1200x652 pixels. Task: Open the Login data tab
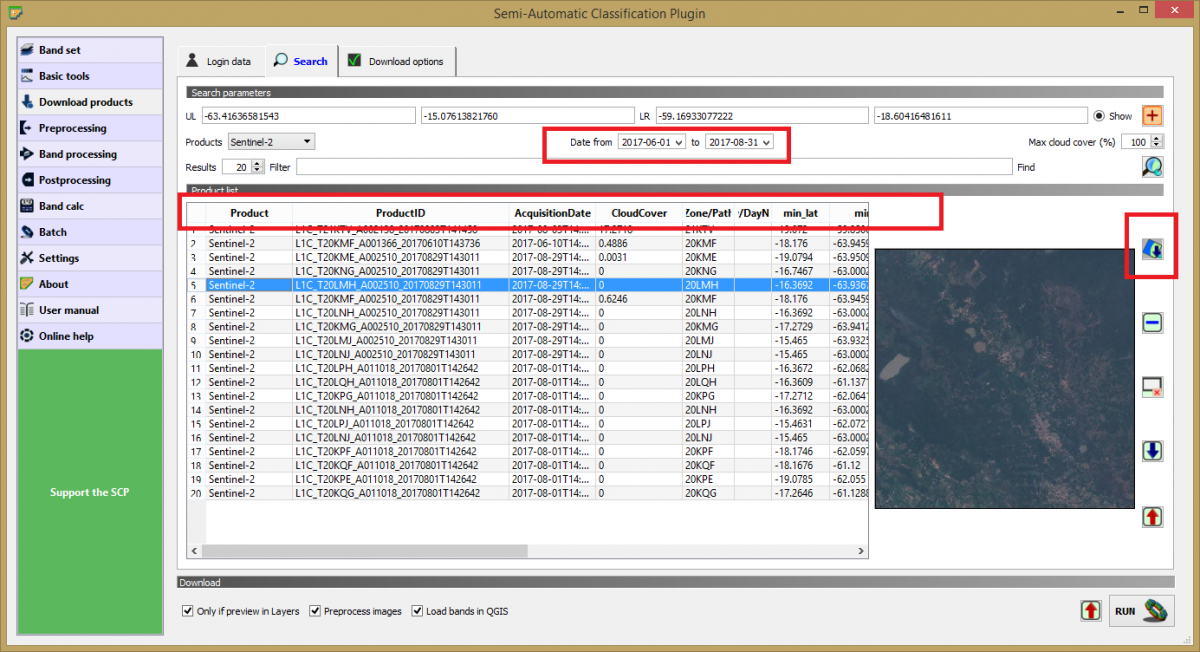[219, 61]
